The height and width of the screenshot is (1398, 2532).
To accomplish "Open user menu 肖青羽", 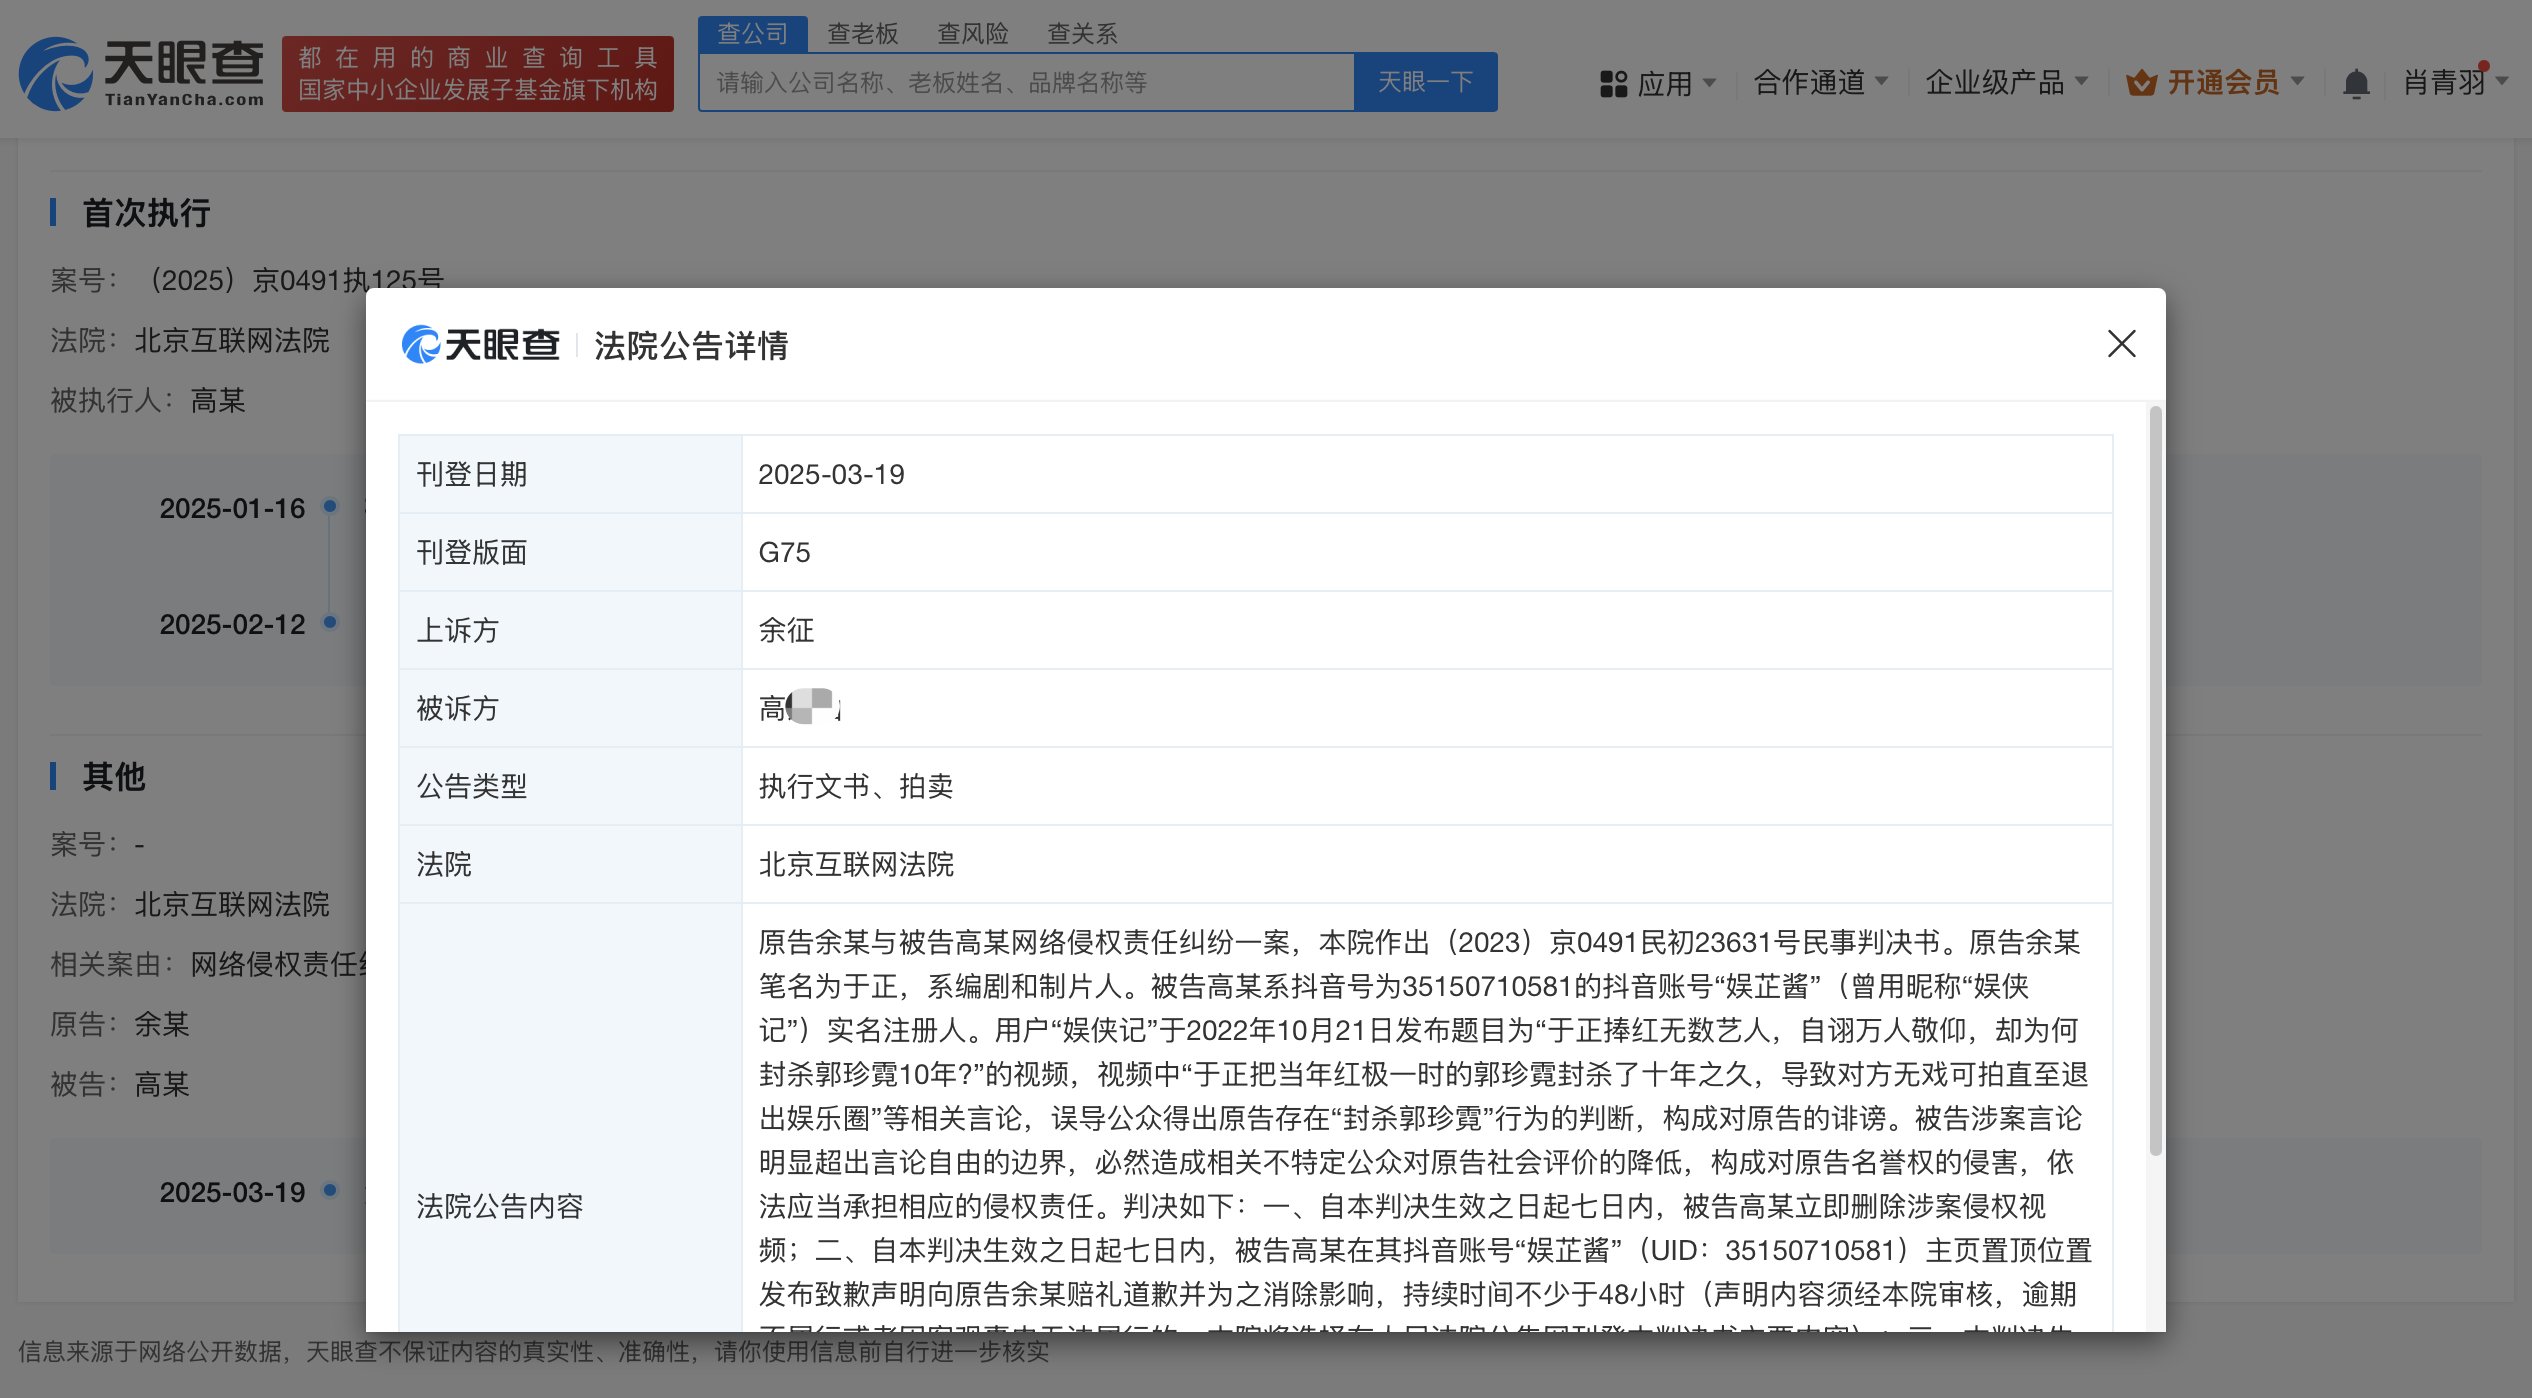I will point(2455,81).
